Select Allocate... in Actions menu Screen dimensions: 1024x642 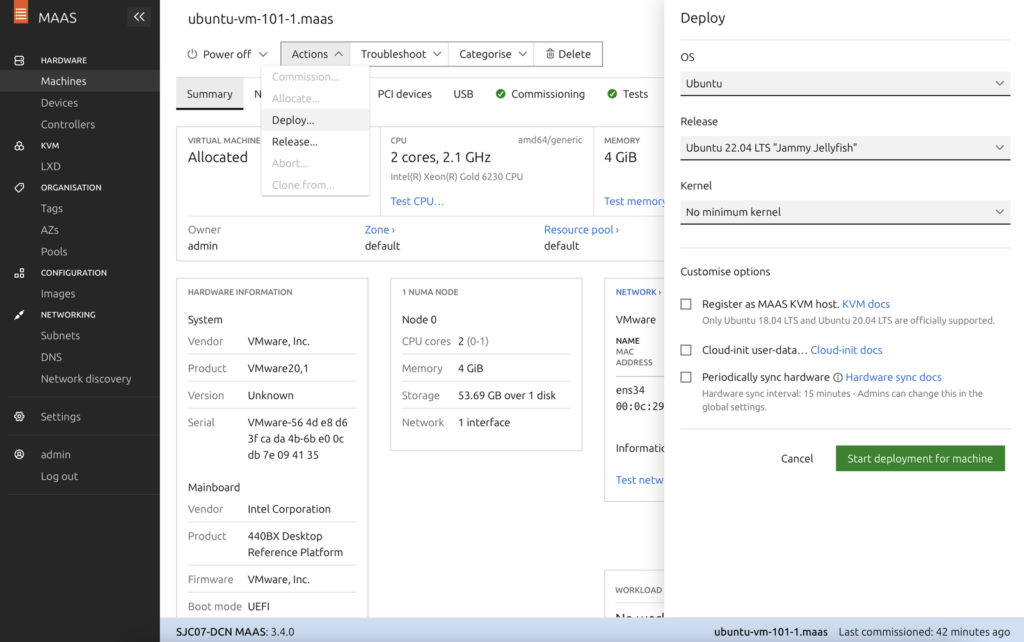[315, 99]
